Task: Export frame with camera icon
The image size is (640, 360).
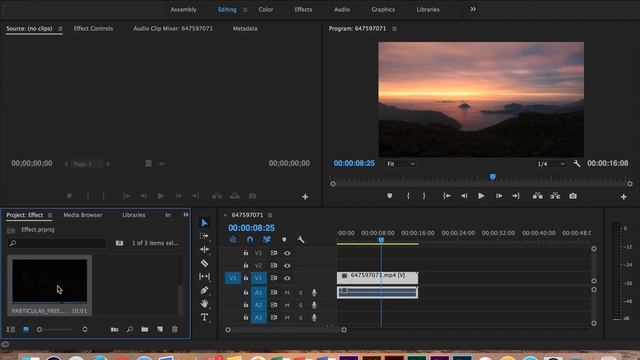Action: coord(573,196)
